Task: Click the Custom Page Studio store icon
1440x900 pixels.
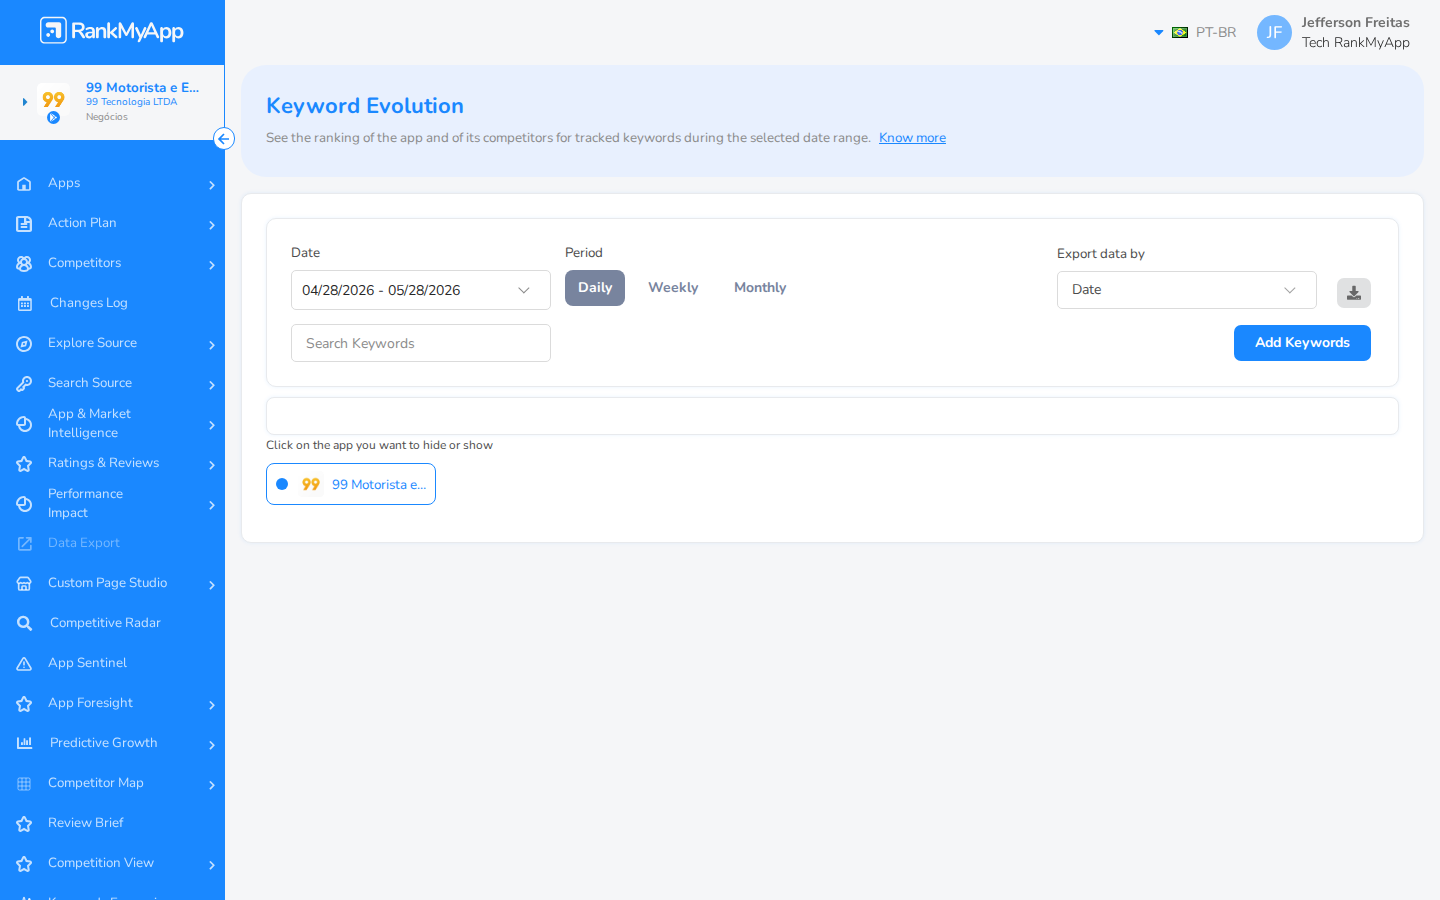Action: (x=24, y=584)
